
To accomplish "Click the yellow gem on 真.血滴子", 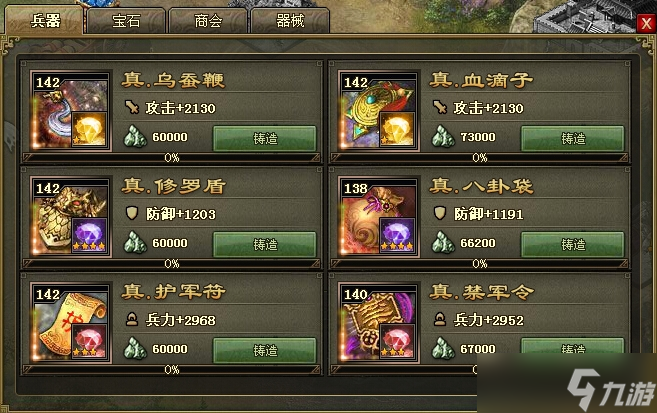I will tap(397, 129).
